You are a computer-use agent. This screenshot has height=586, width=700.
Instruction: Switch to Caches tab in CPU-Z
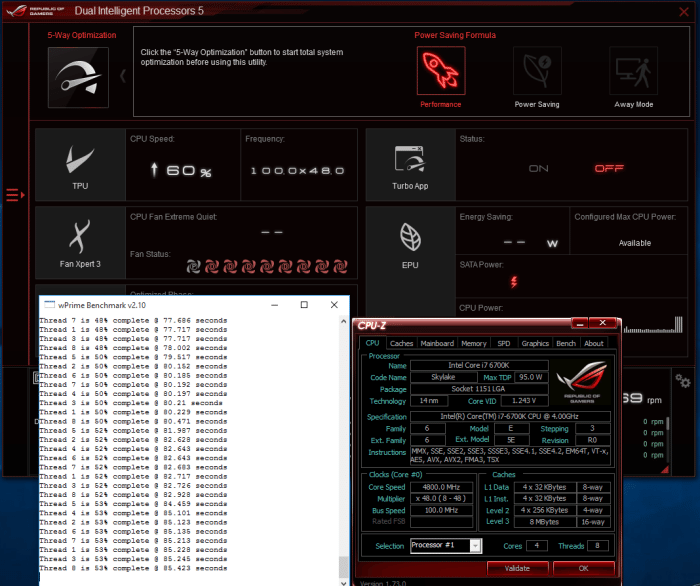click(401, 343)
